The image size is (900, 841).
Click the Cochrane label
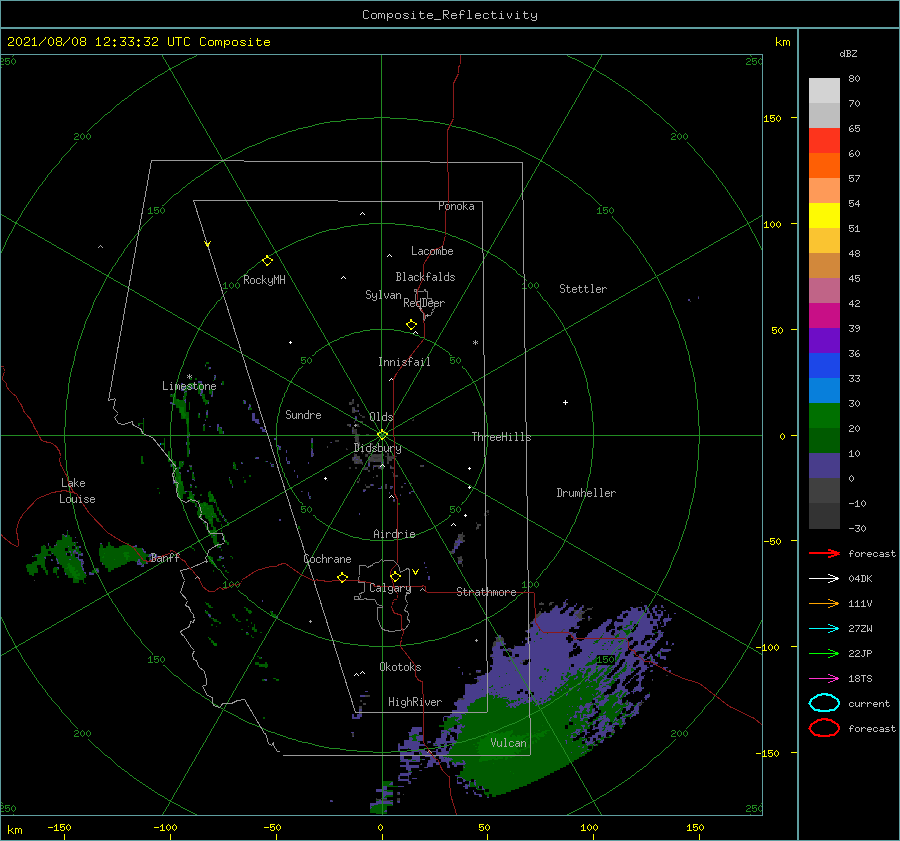[x=327, y=559]
